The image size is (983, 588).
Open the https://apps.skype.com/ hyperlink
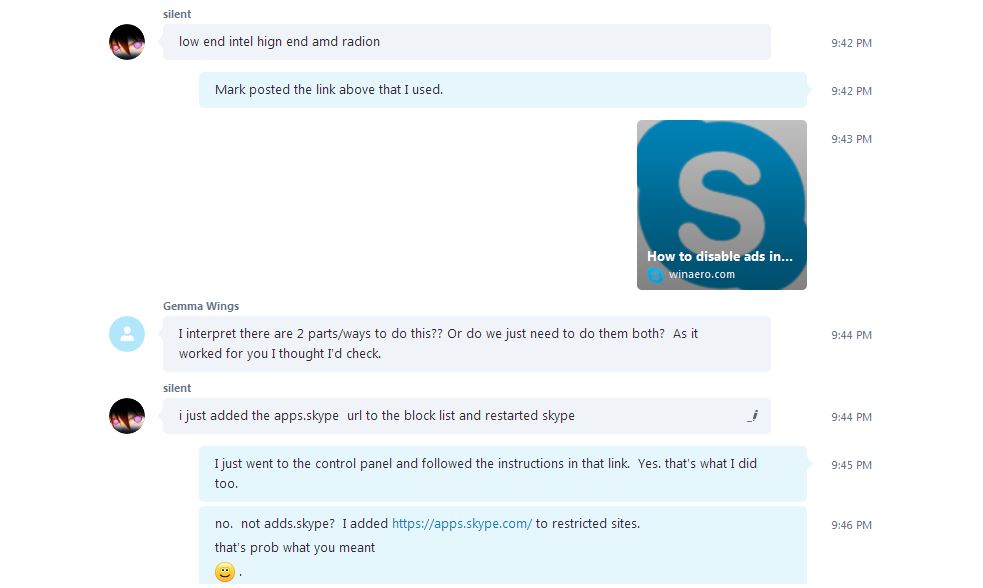tap(461, 523)
